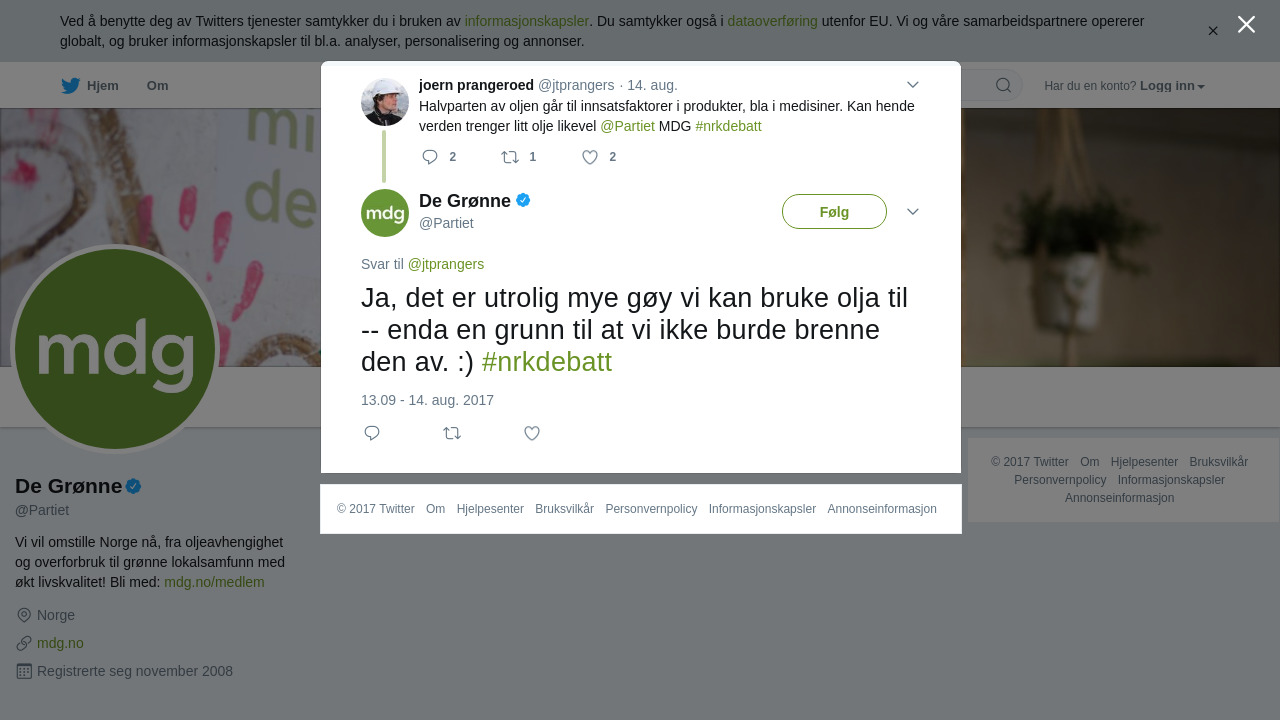Viewport: 1280px width, 720px height.
Task: Open @jtprangers in Svar til line
Action: 446,264
